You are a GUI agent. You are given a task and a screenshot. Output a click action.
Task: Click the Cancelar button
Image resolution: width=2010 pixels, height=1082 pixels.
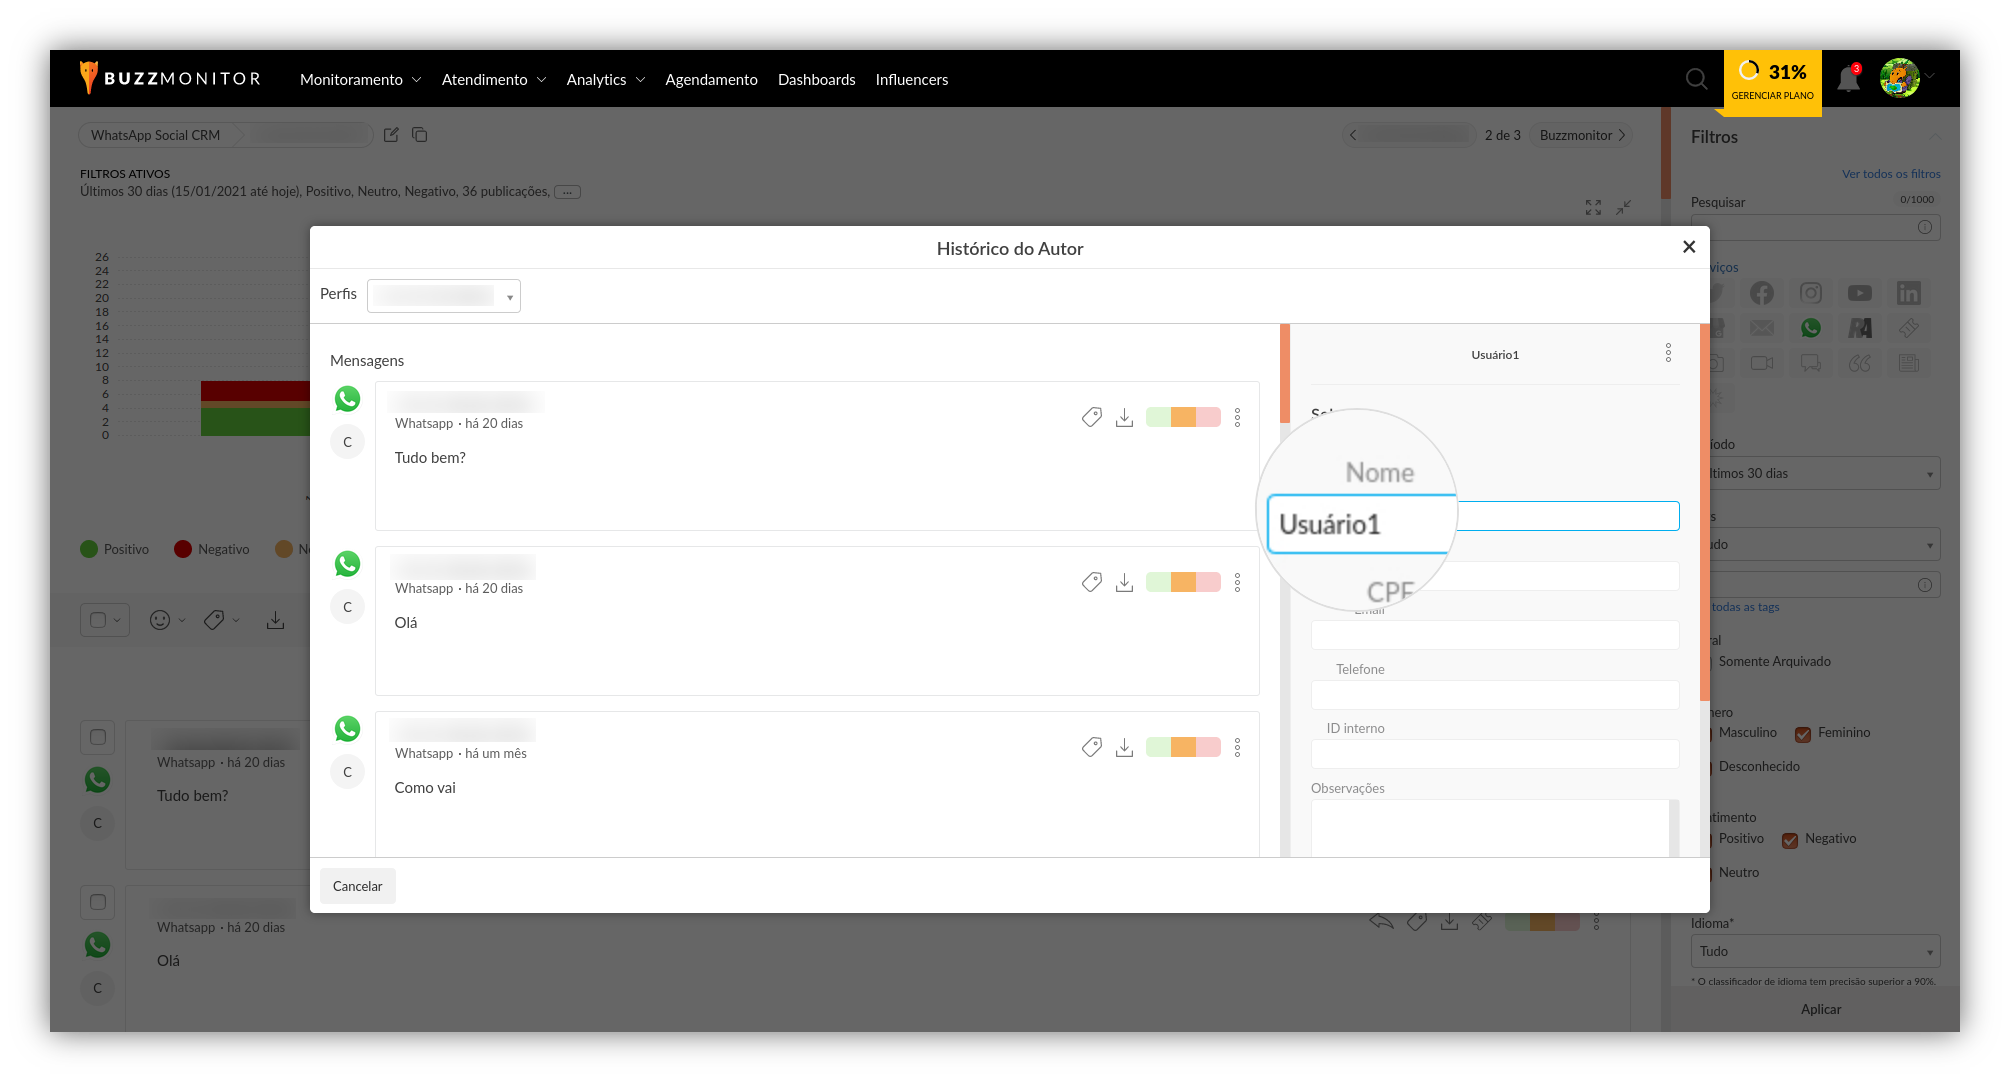tap(357, 886)
